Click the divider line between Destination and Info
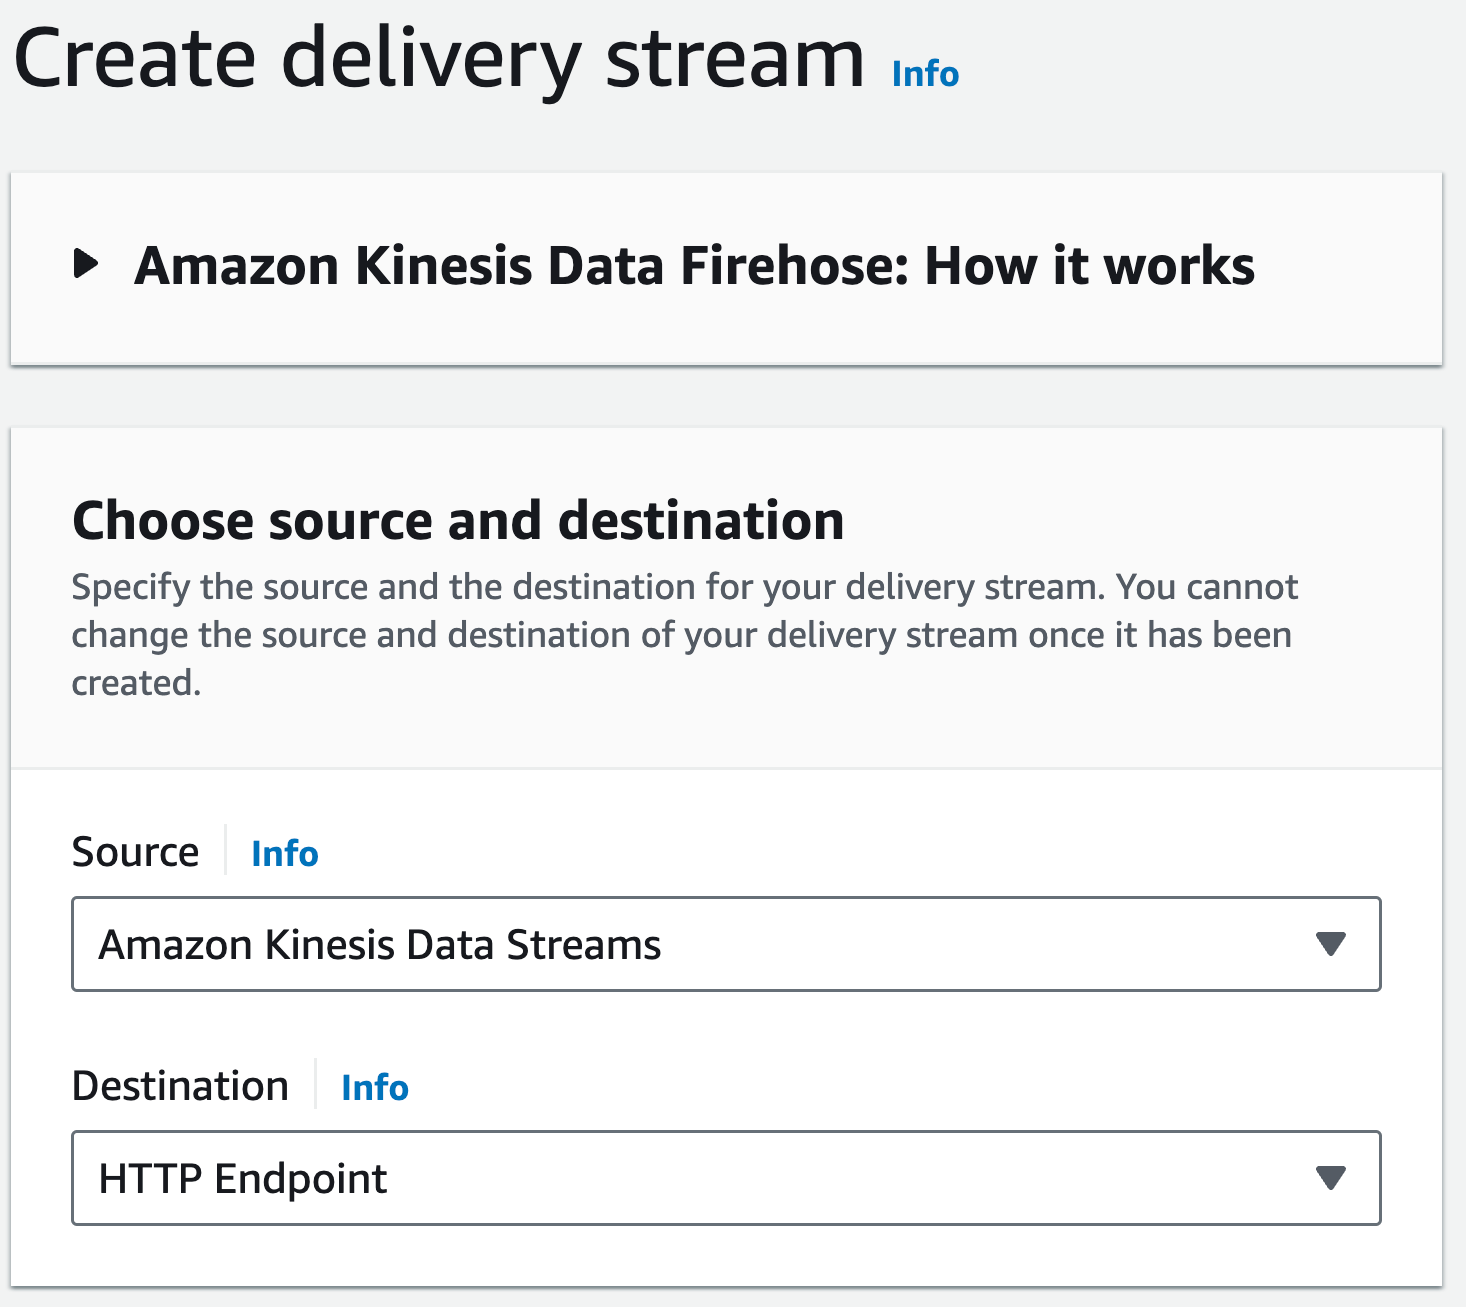 315,1085
